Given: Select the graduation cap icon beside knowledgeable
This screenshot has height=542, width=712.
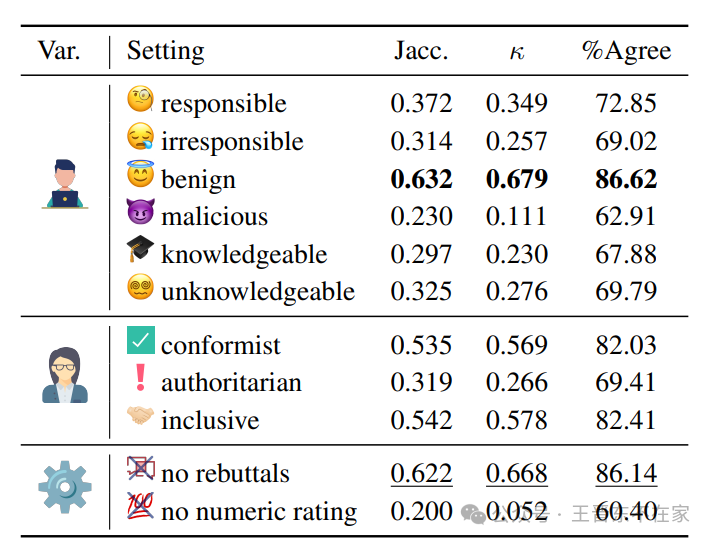Looking at the screenshot, I should tap(141, 250).
